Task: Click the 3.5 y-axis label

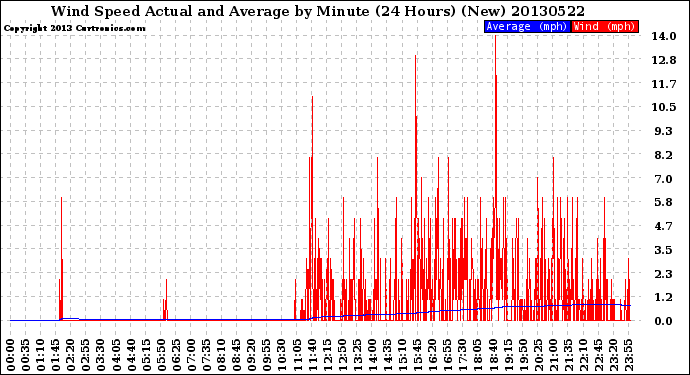Action: pos(664,250)
